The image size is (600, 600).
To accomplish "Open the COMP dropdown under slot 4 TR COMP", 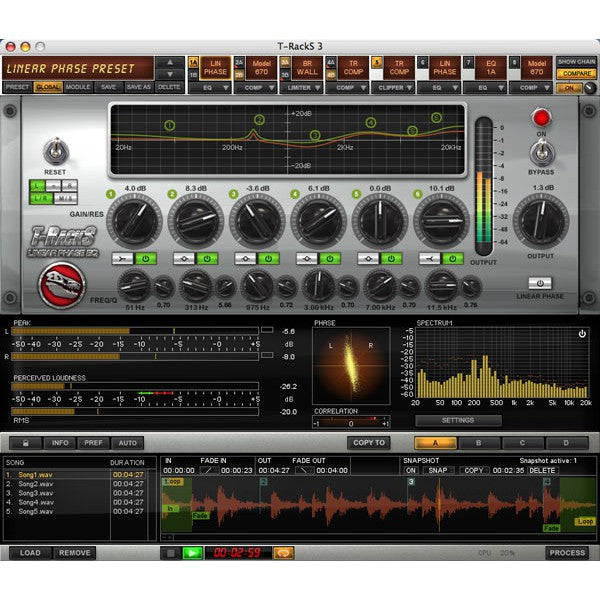I will pos(348,88).
